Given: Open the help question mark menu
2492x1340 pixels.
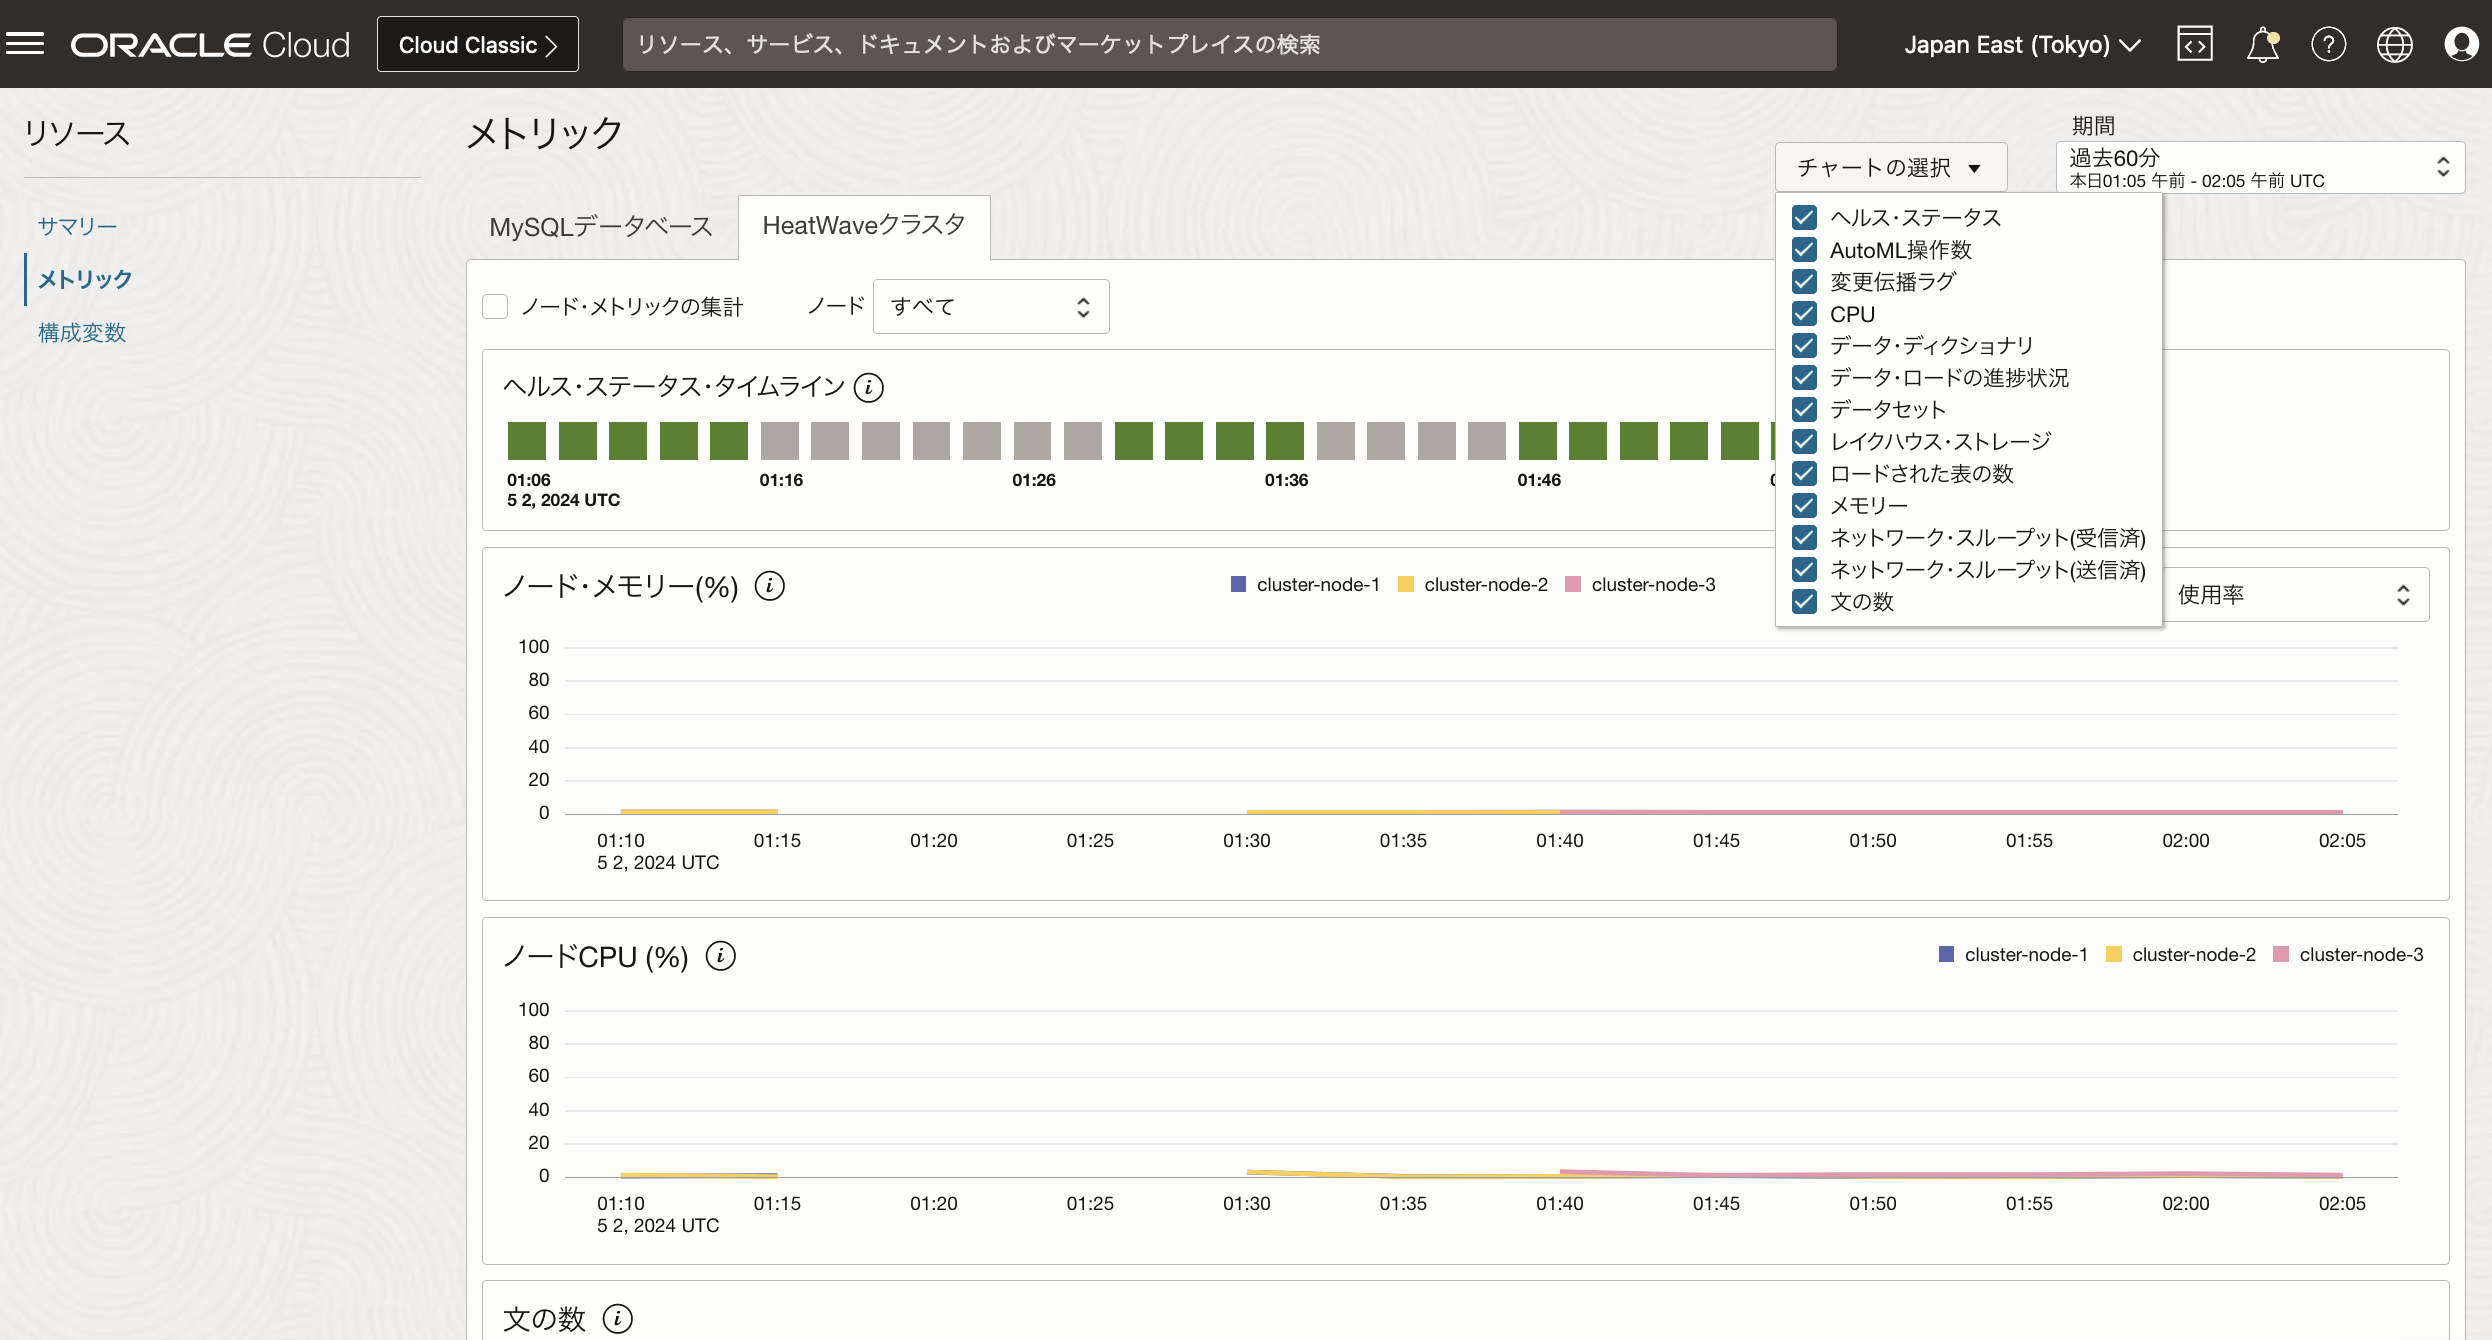Looking at the screenshot, I should tap(2328, 44).
